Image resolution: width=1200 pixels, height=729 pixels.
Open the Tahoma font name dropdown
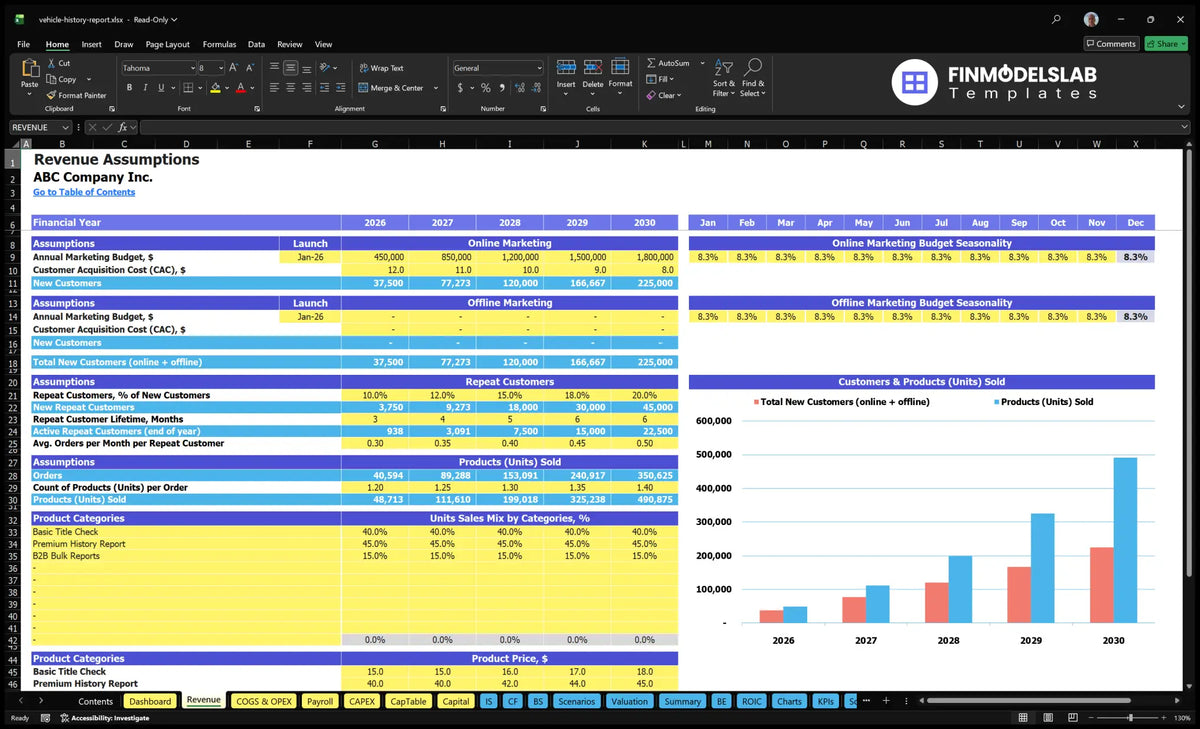pos(191,68)
